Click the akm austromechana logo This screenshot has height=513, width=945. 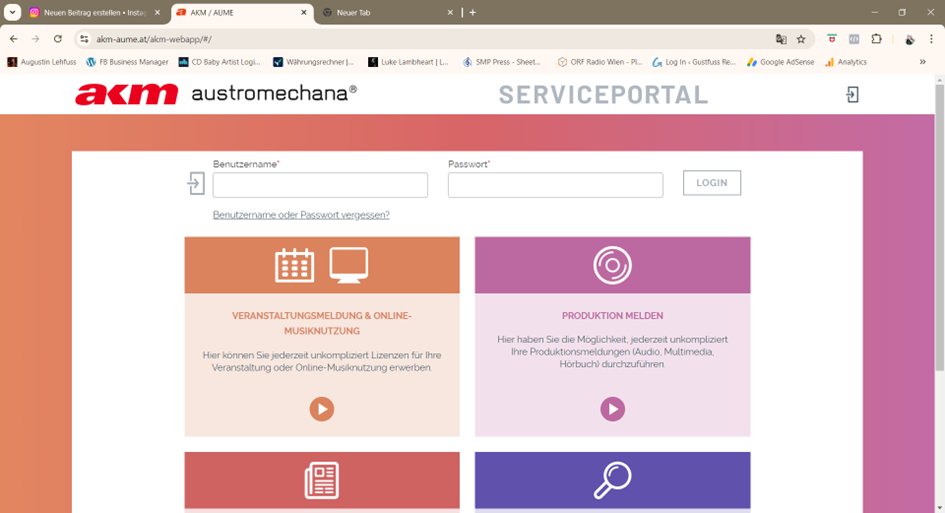coord(216,94)
